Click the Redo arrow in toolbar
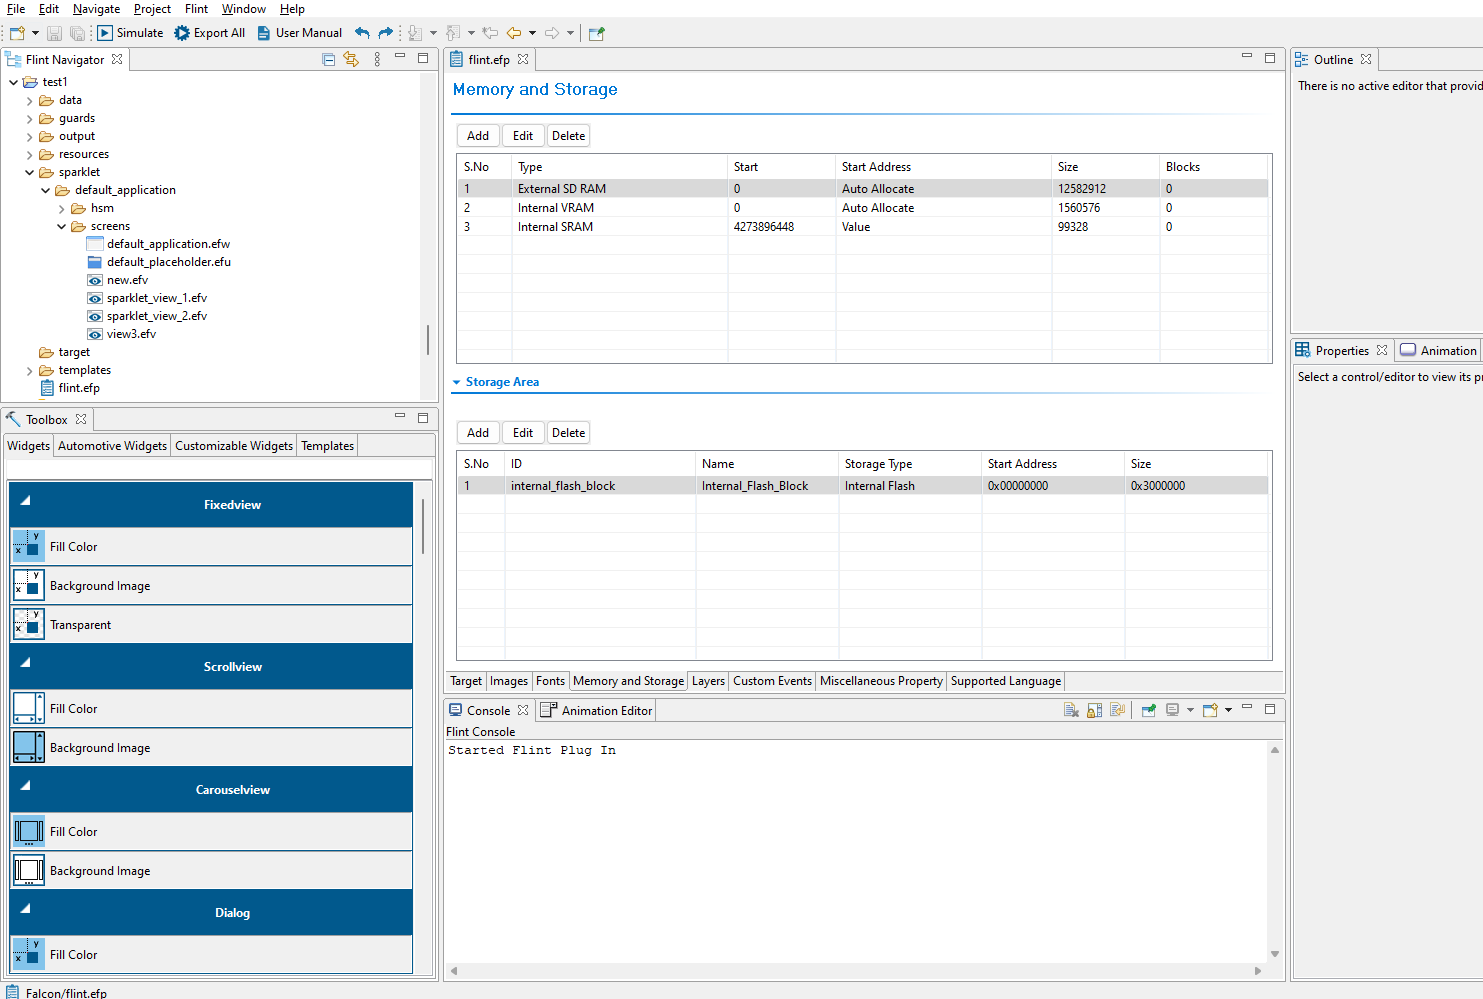 click(x=386, y=33)
